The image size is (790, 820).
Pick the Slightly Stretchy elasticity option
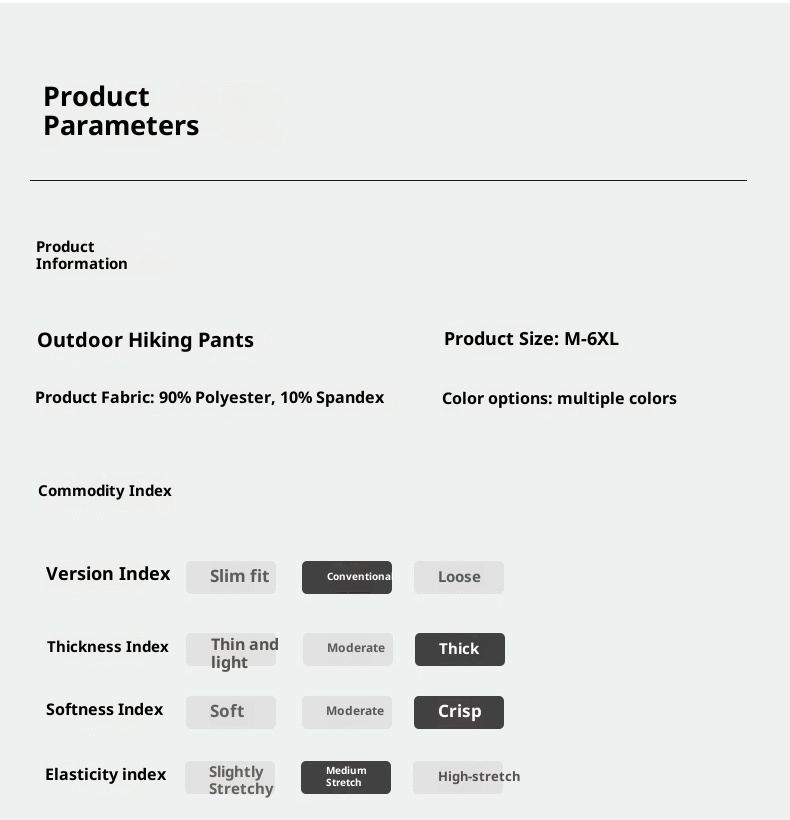pyautogui.click(x=231, y=778)
